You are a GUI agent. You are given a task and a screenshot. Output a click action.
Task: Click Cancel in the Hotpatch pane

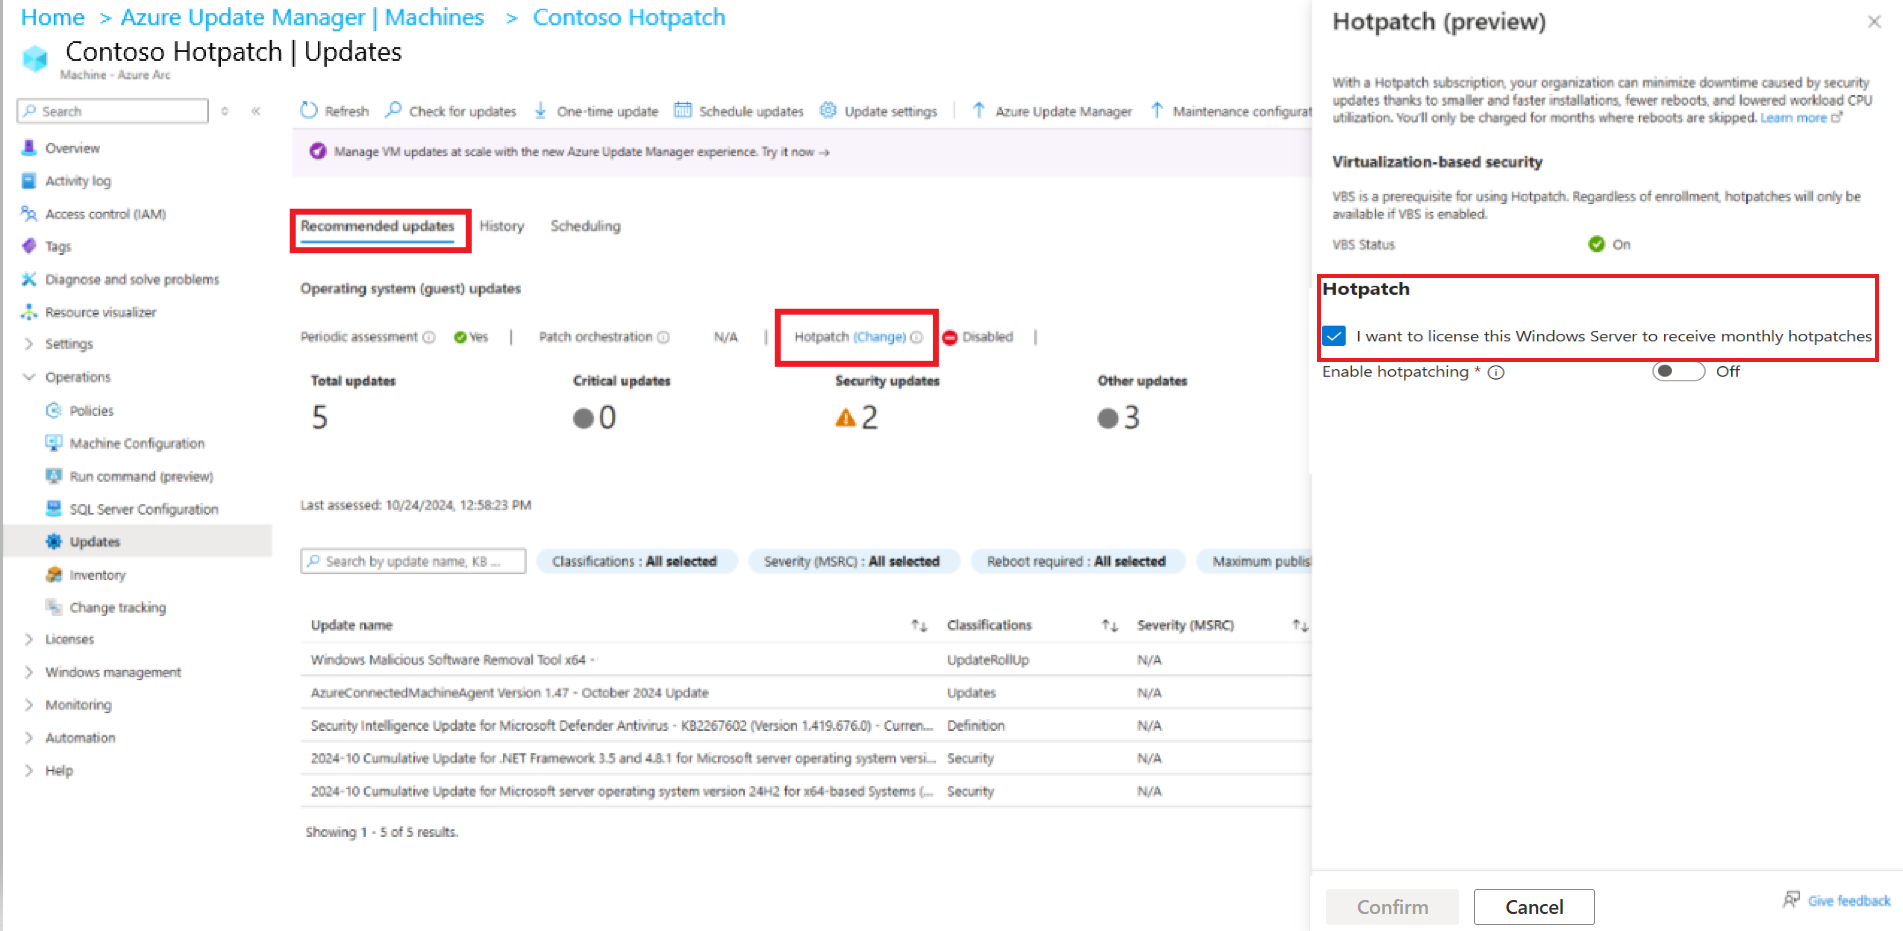[1534, 906]
